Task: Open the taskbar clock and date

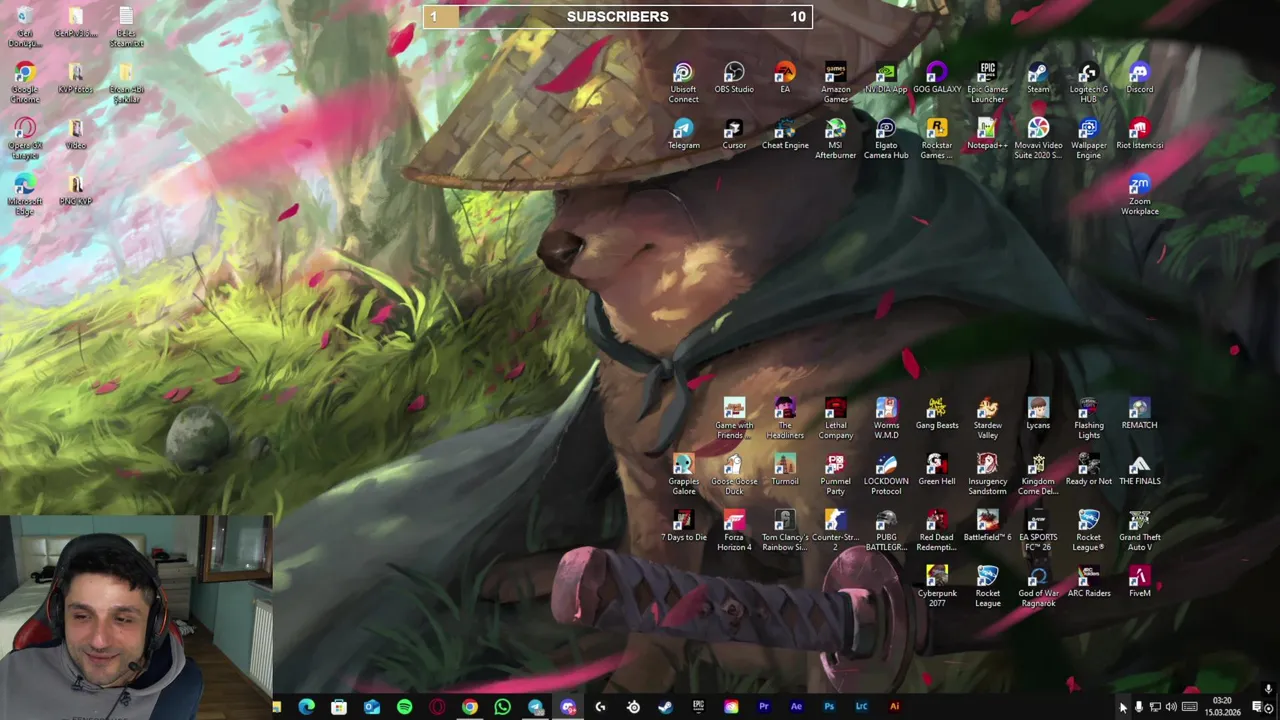Action: [1222, 707]
